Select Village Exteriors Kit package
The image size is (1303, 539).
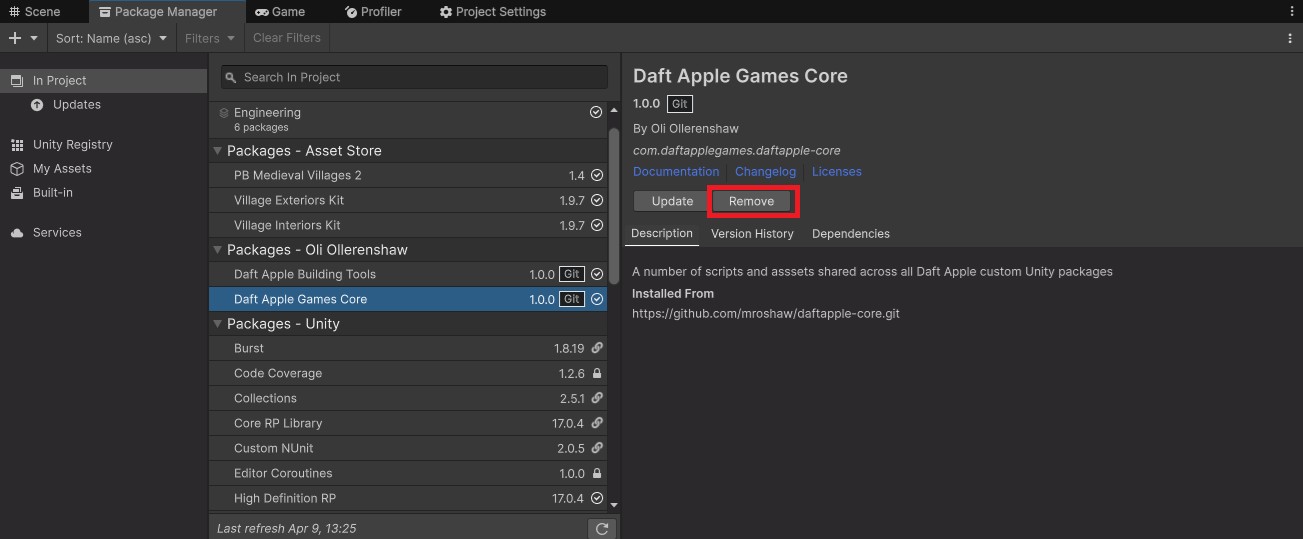click(408, 200)
